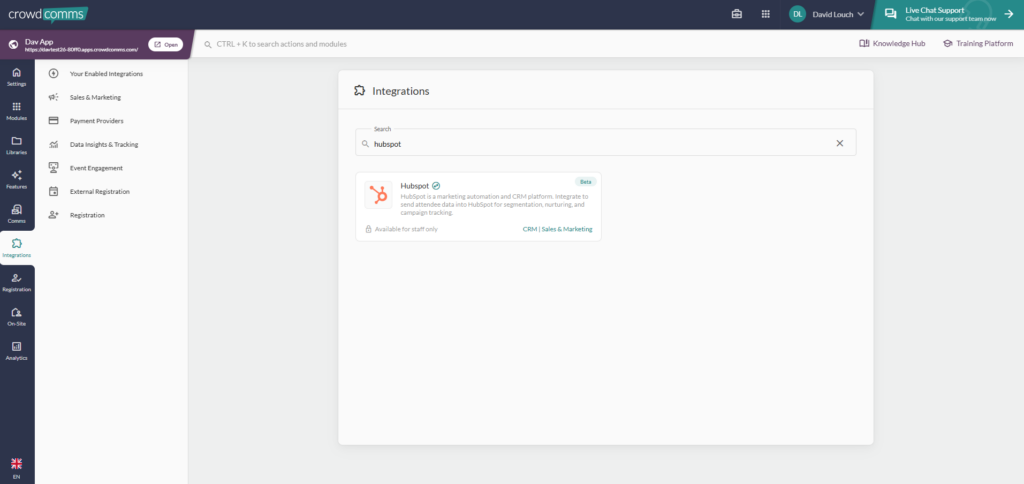
Task: Select Data Insights & Tracking category
Action: click(x=104, y=144)
